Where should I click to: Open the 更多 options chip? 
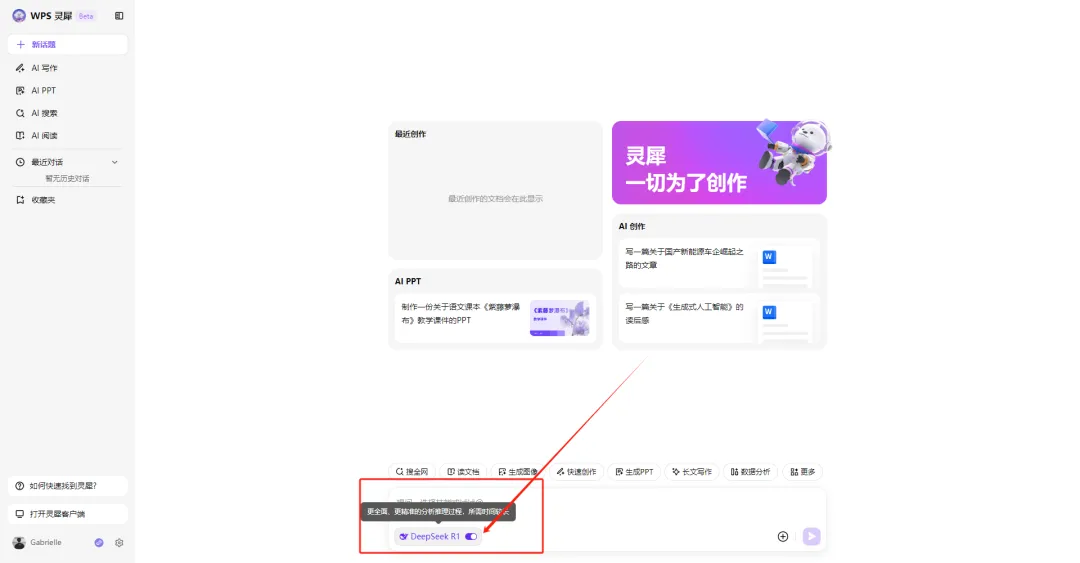coord(803,472)
